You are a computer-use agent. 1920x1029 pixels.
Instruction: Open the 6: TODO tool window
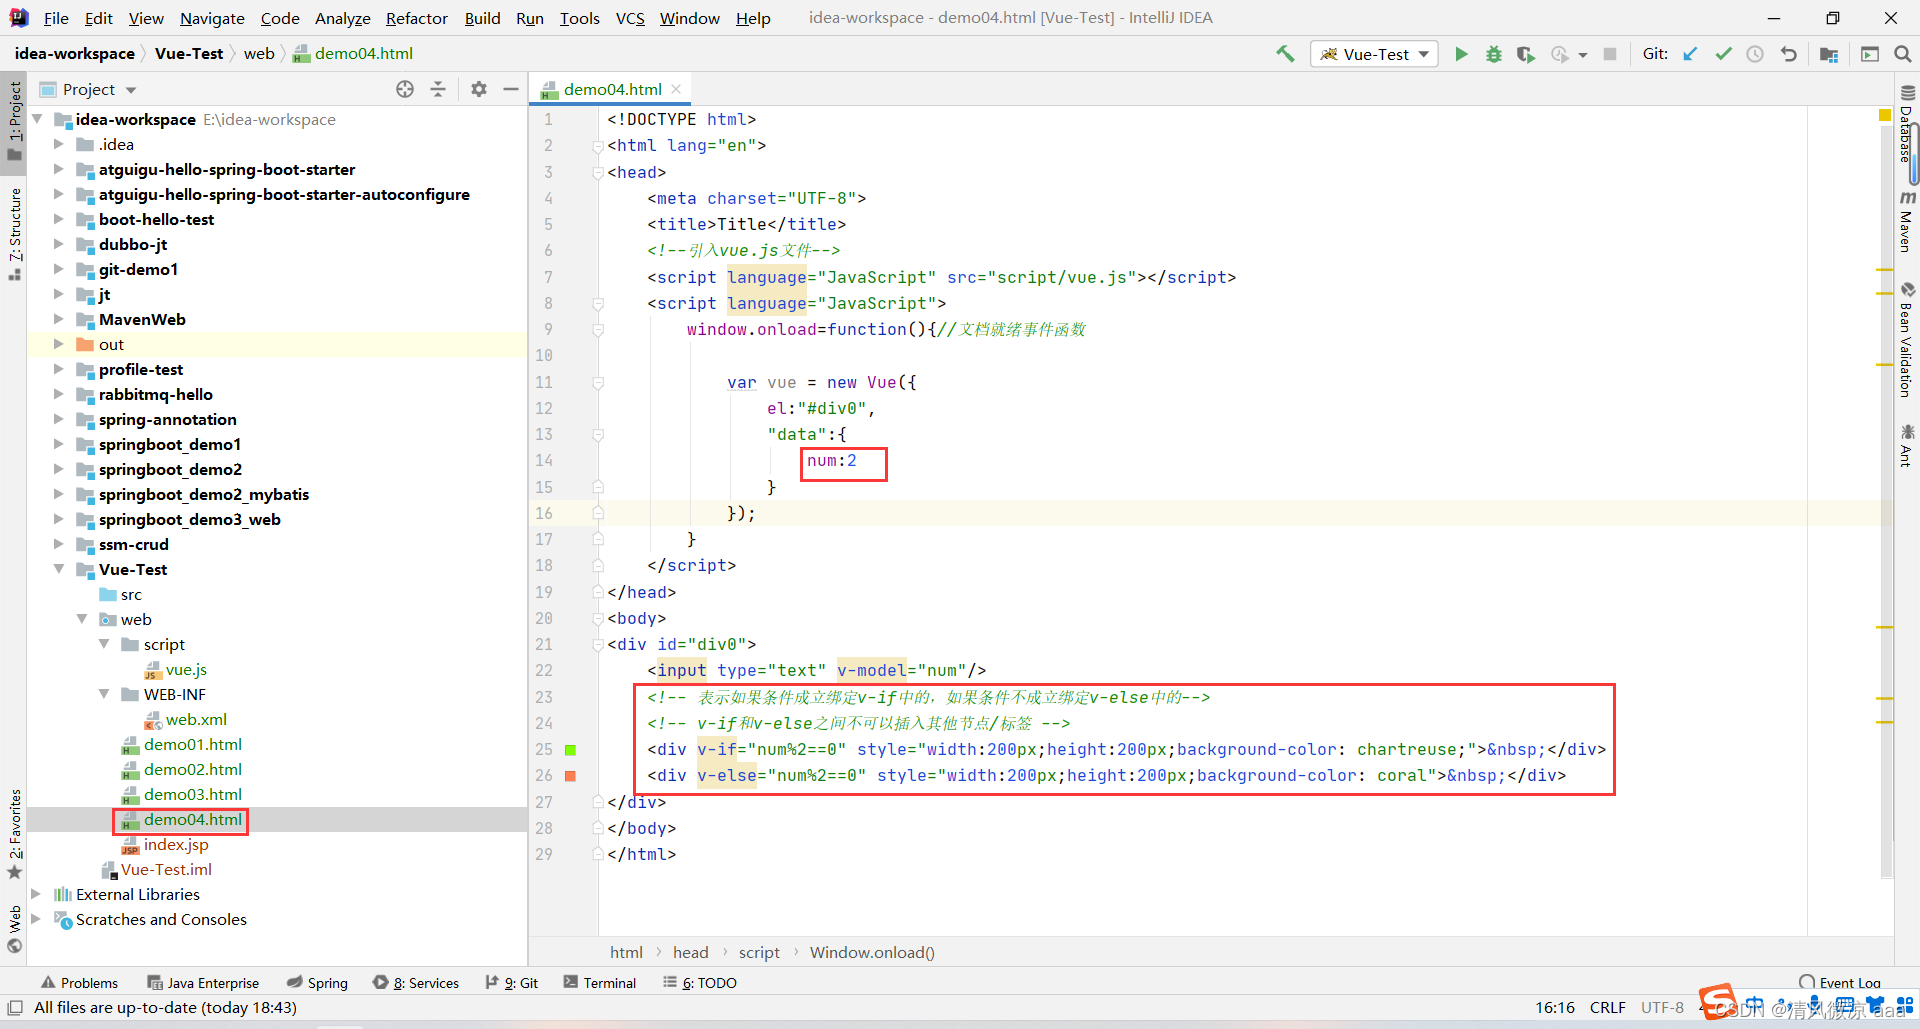[x=700, y=983]
